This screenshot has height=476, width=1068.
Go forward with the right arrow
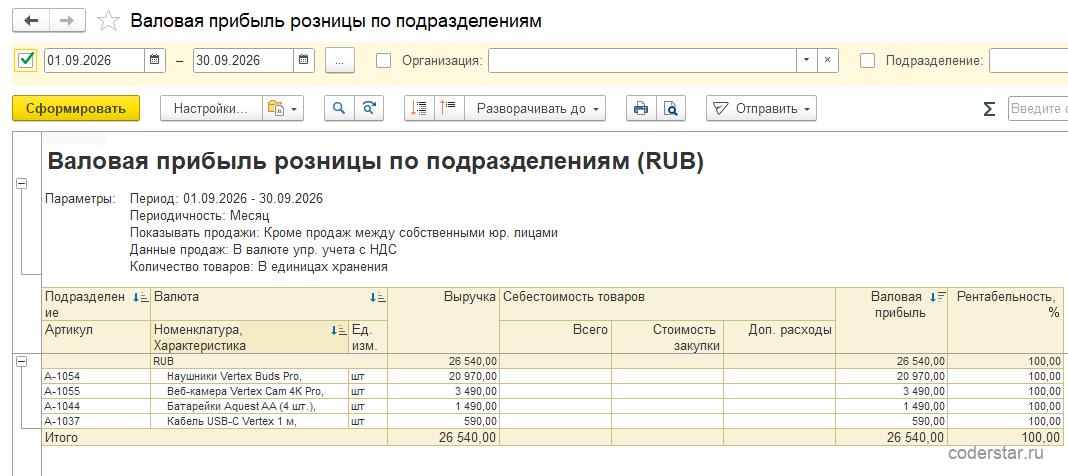point(67,20)
